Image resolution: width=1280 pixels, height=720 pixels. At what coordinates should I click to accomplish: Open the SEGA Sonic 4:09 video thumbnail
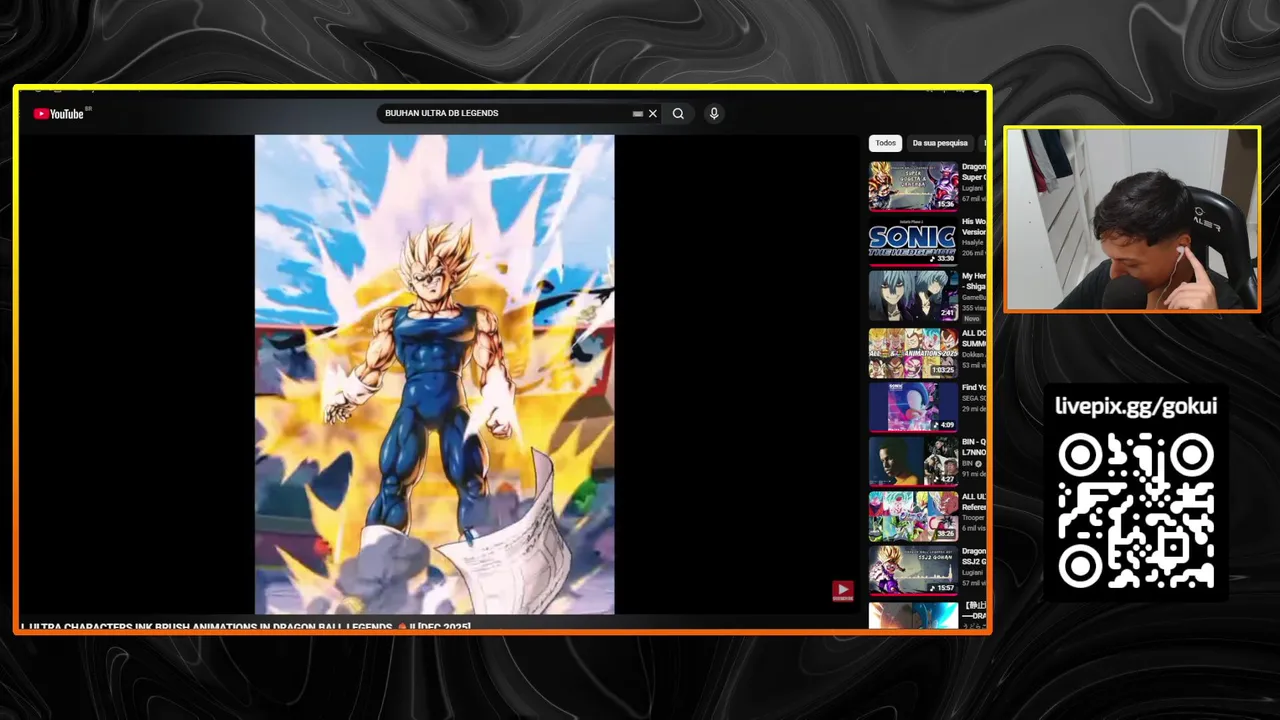[x=913, y=407]
